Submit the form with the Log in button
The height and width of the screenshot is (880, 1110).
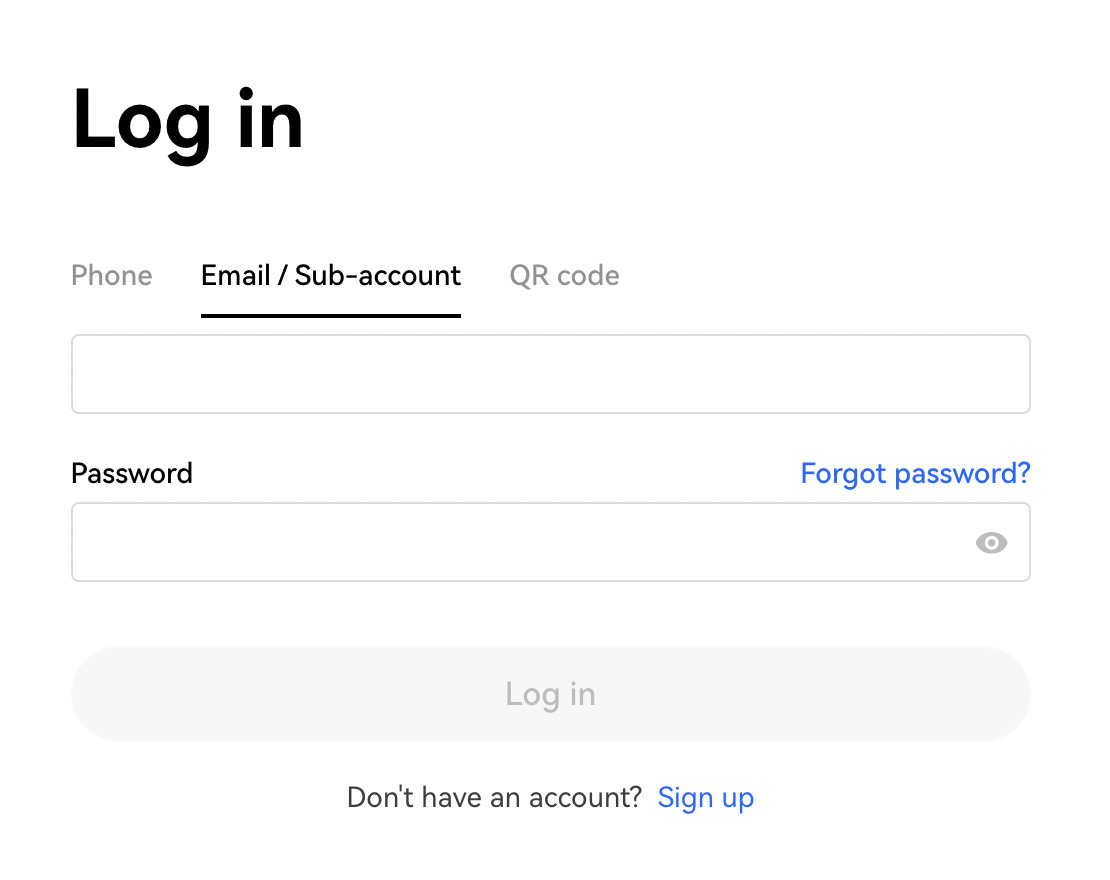551,694
